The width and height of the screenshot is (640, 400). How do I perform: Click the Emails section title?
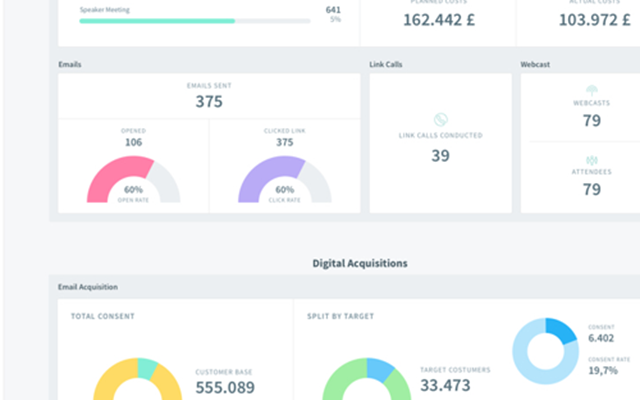70,64
